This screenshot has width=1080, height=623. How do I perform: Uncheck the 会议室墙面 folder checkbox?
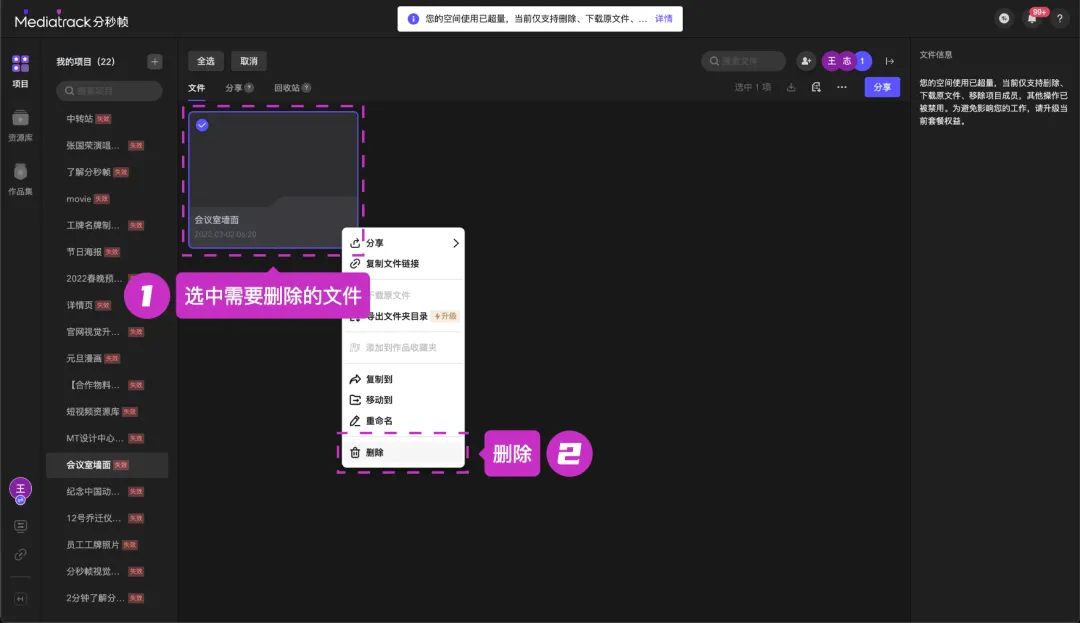202,125
